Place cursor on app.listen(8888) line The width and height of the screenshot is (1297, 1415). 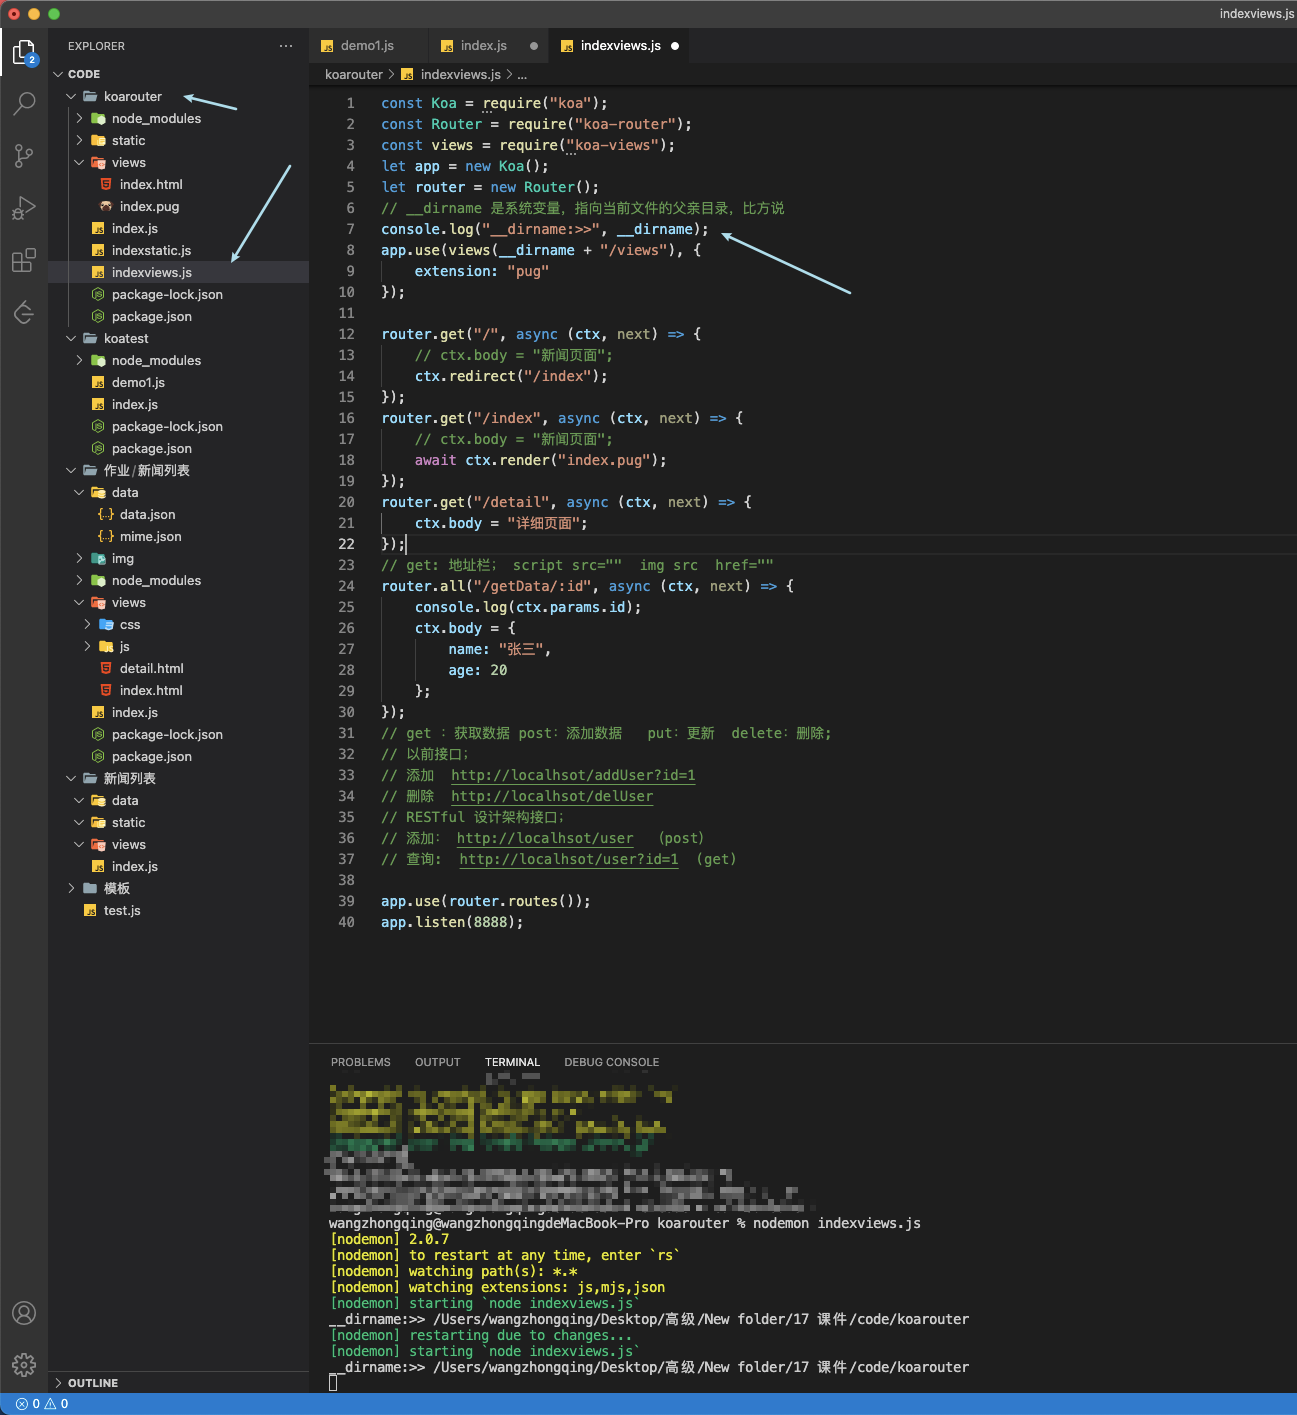(452, 922)
